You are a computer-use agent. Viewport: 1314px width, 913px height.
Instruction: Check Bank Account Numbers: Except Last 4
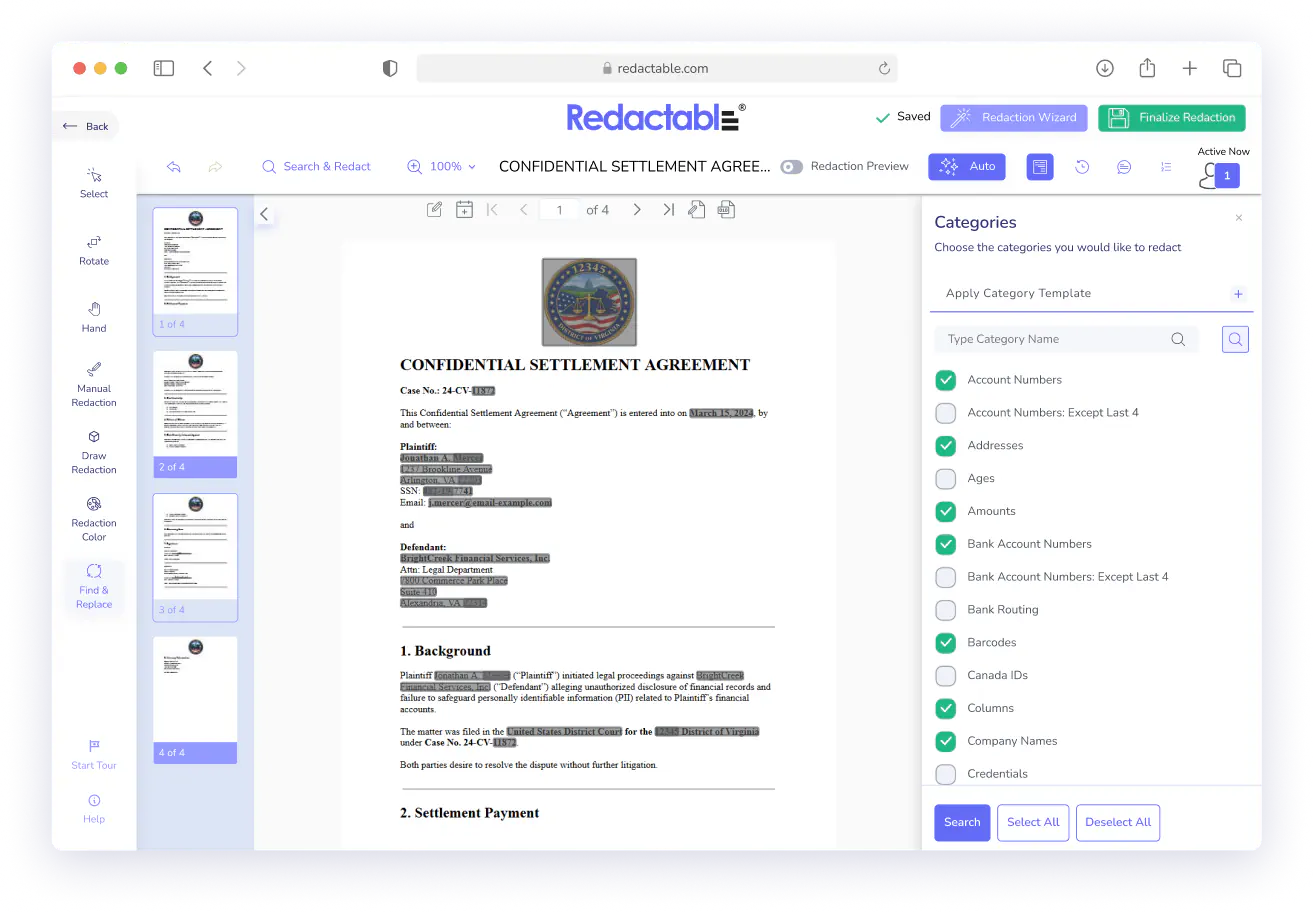coord(945,577)
